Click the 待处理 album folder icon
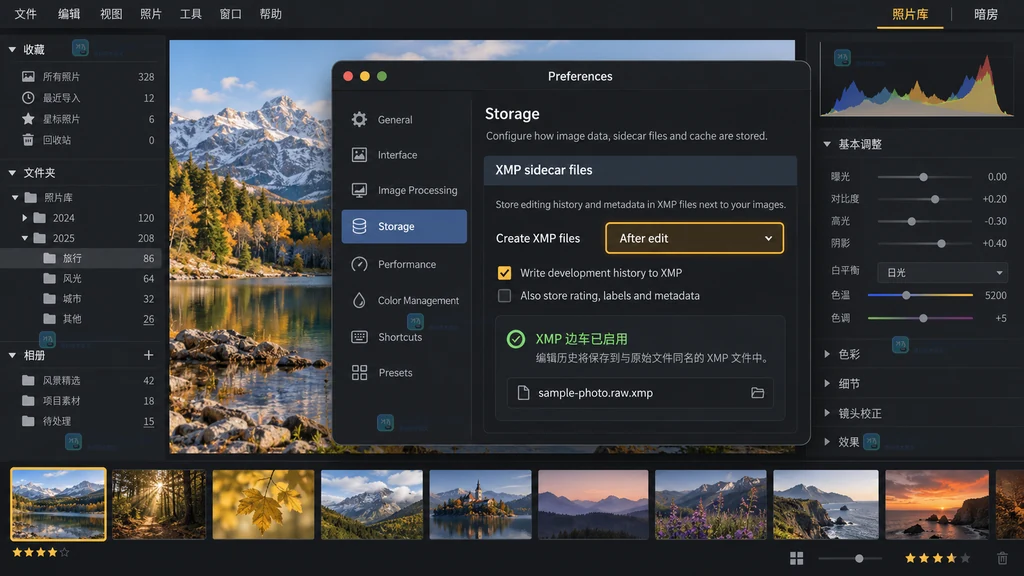 coord(28,421)
